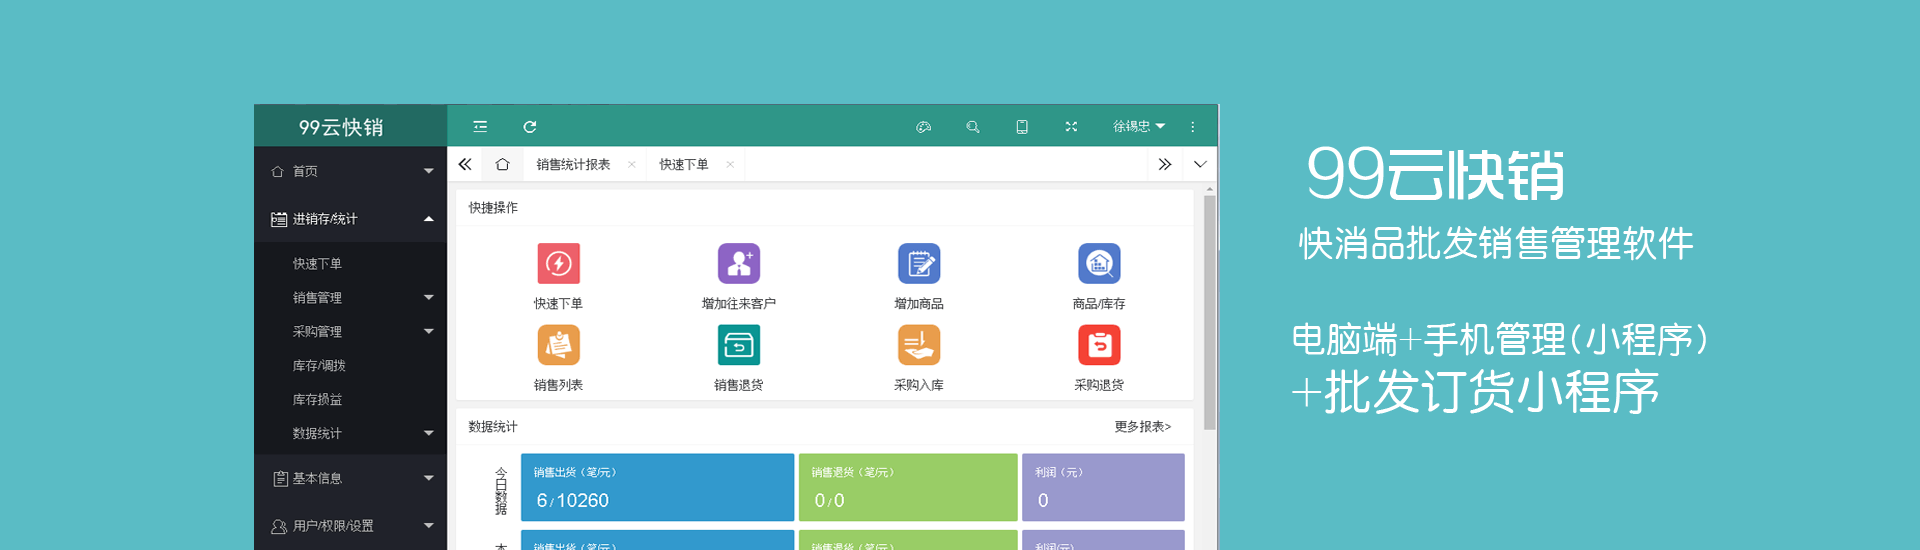The height and width of the screenshot is (550, 1920).
Task: Open the 采购退货 icon
Action: pyautogui.click(x=1099, y=346)
